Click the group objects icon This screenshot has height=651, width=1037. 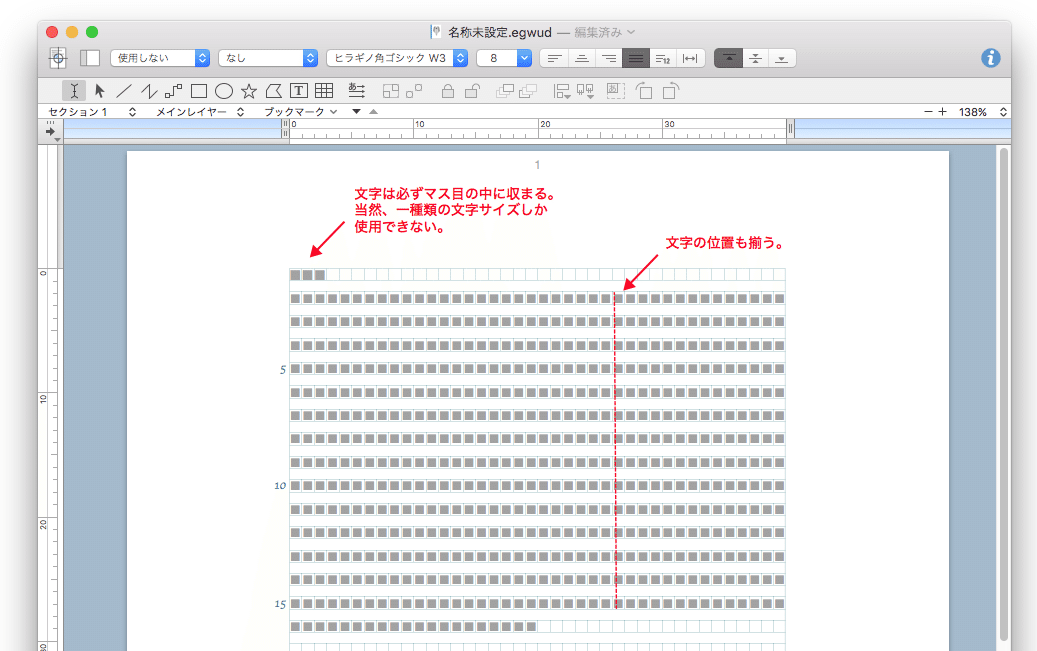(x=391, y=91)
